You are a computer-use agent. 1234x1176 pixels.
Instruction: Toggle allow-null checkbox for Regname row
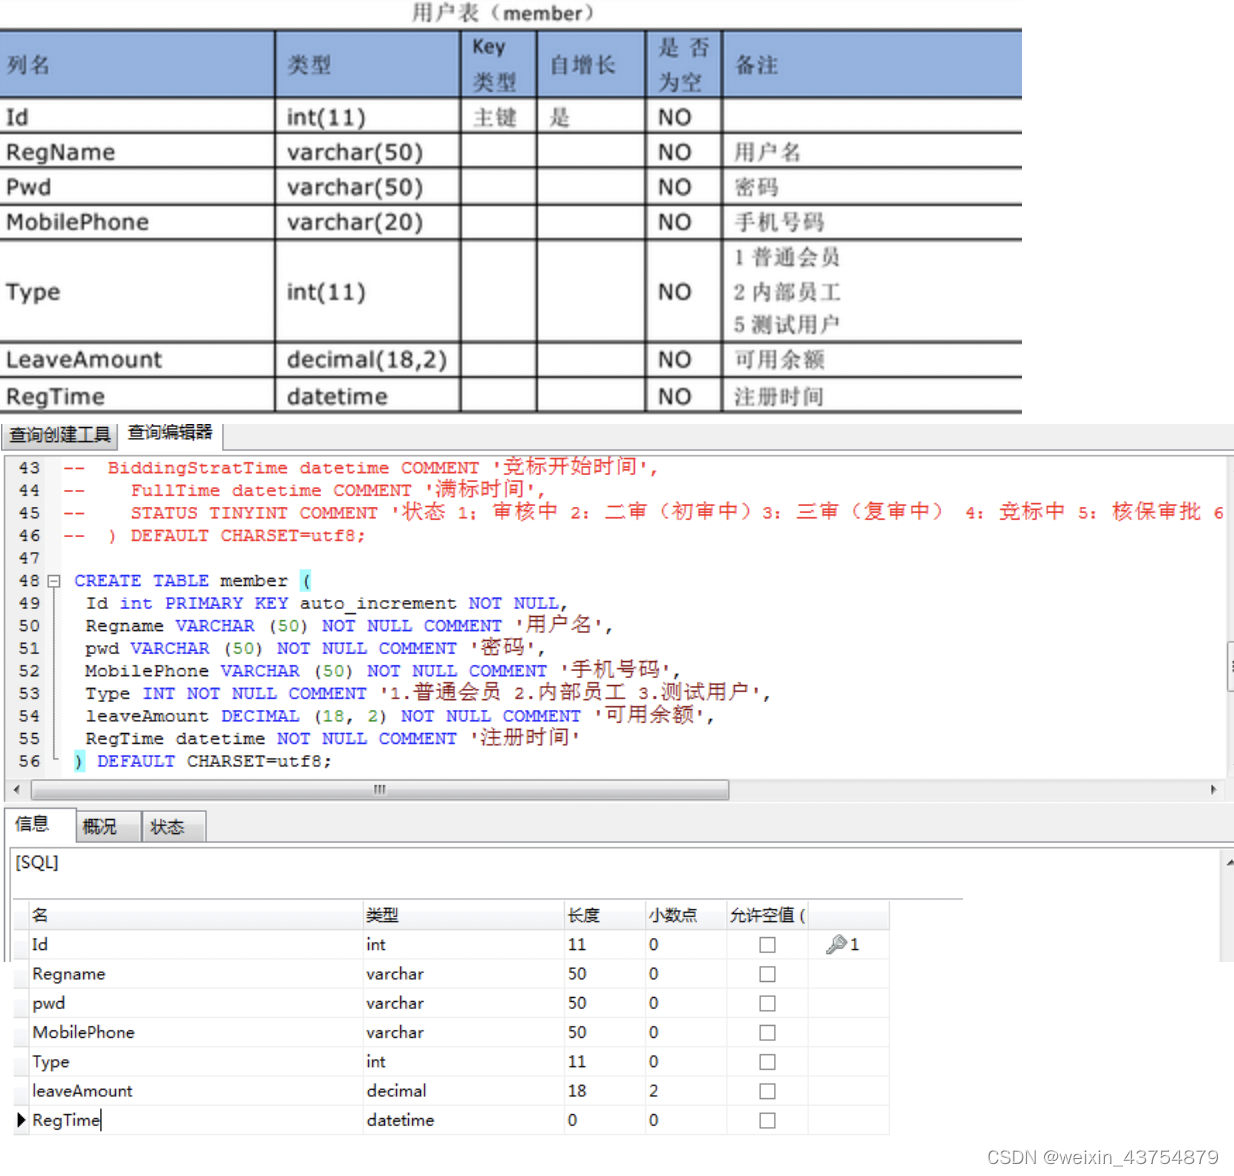point(767,974)
